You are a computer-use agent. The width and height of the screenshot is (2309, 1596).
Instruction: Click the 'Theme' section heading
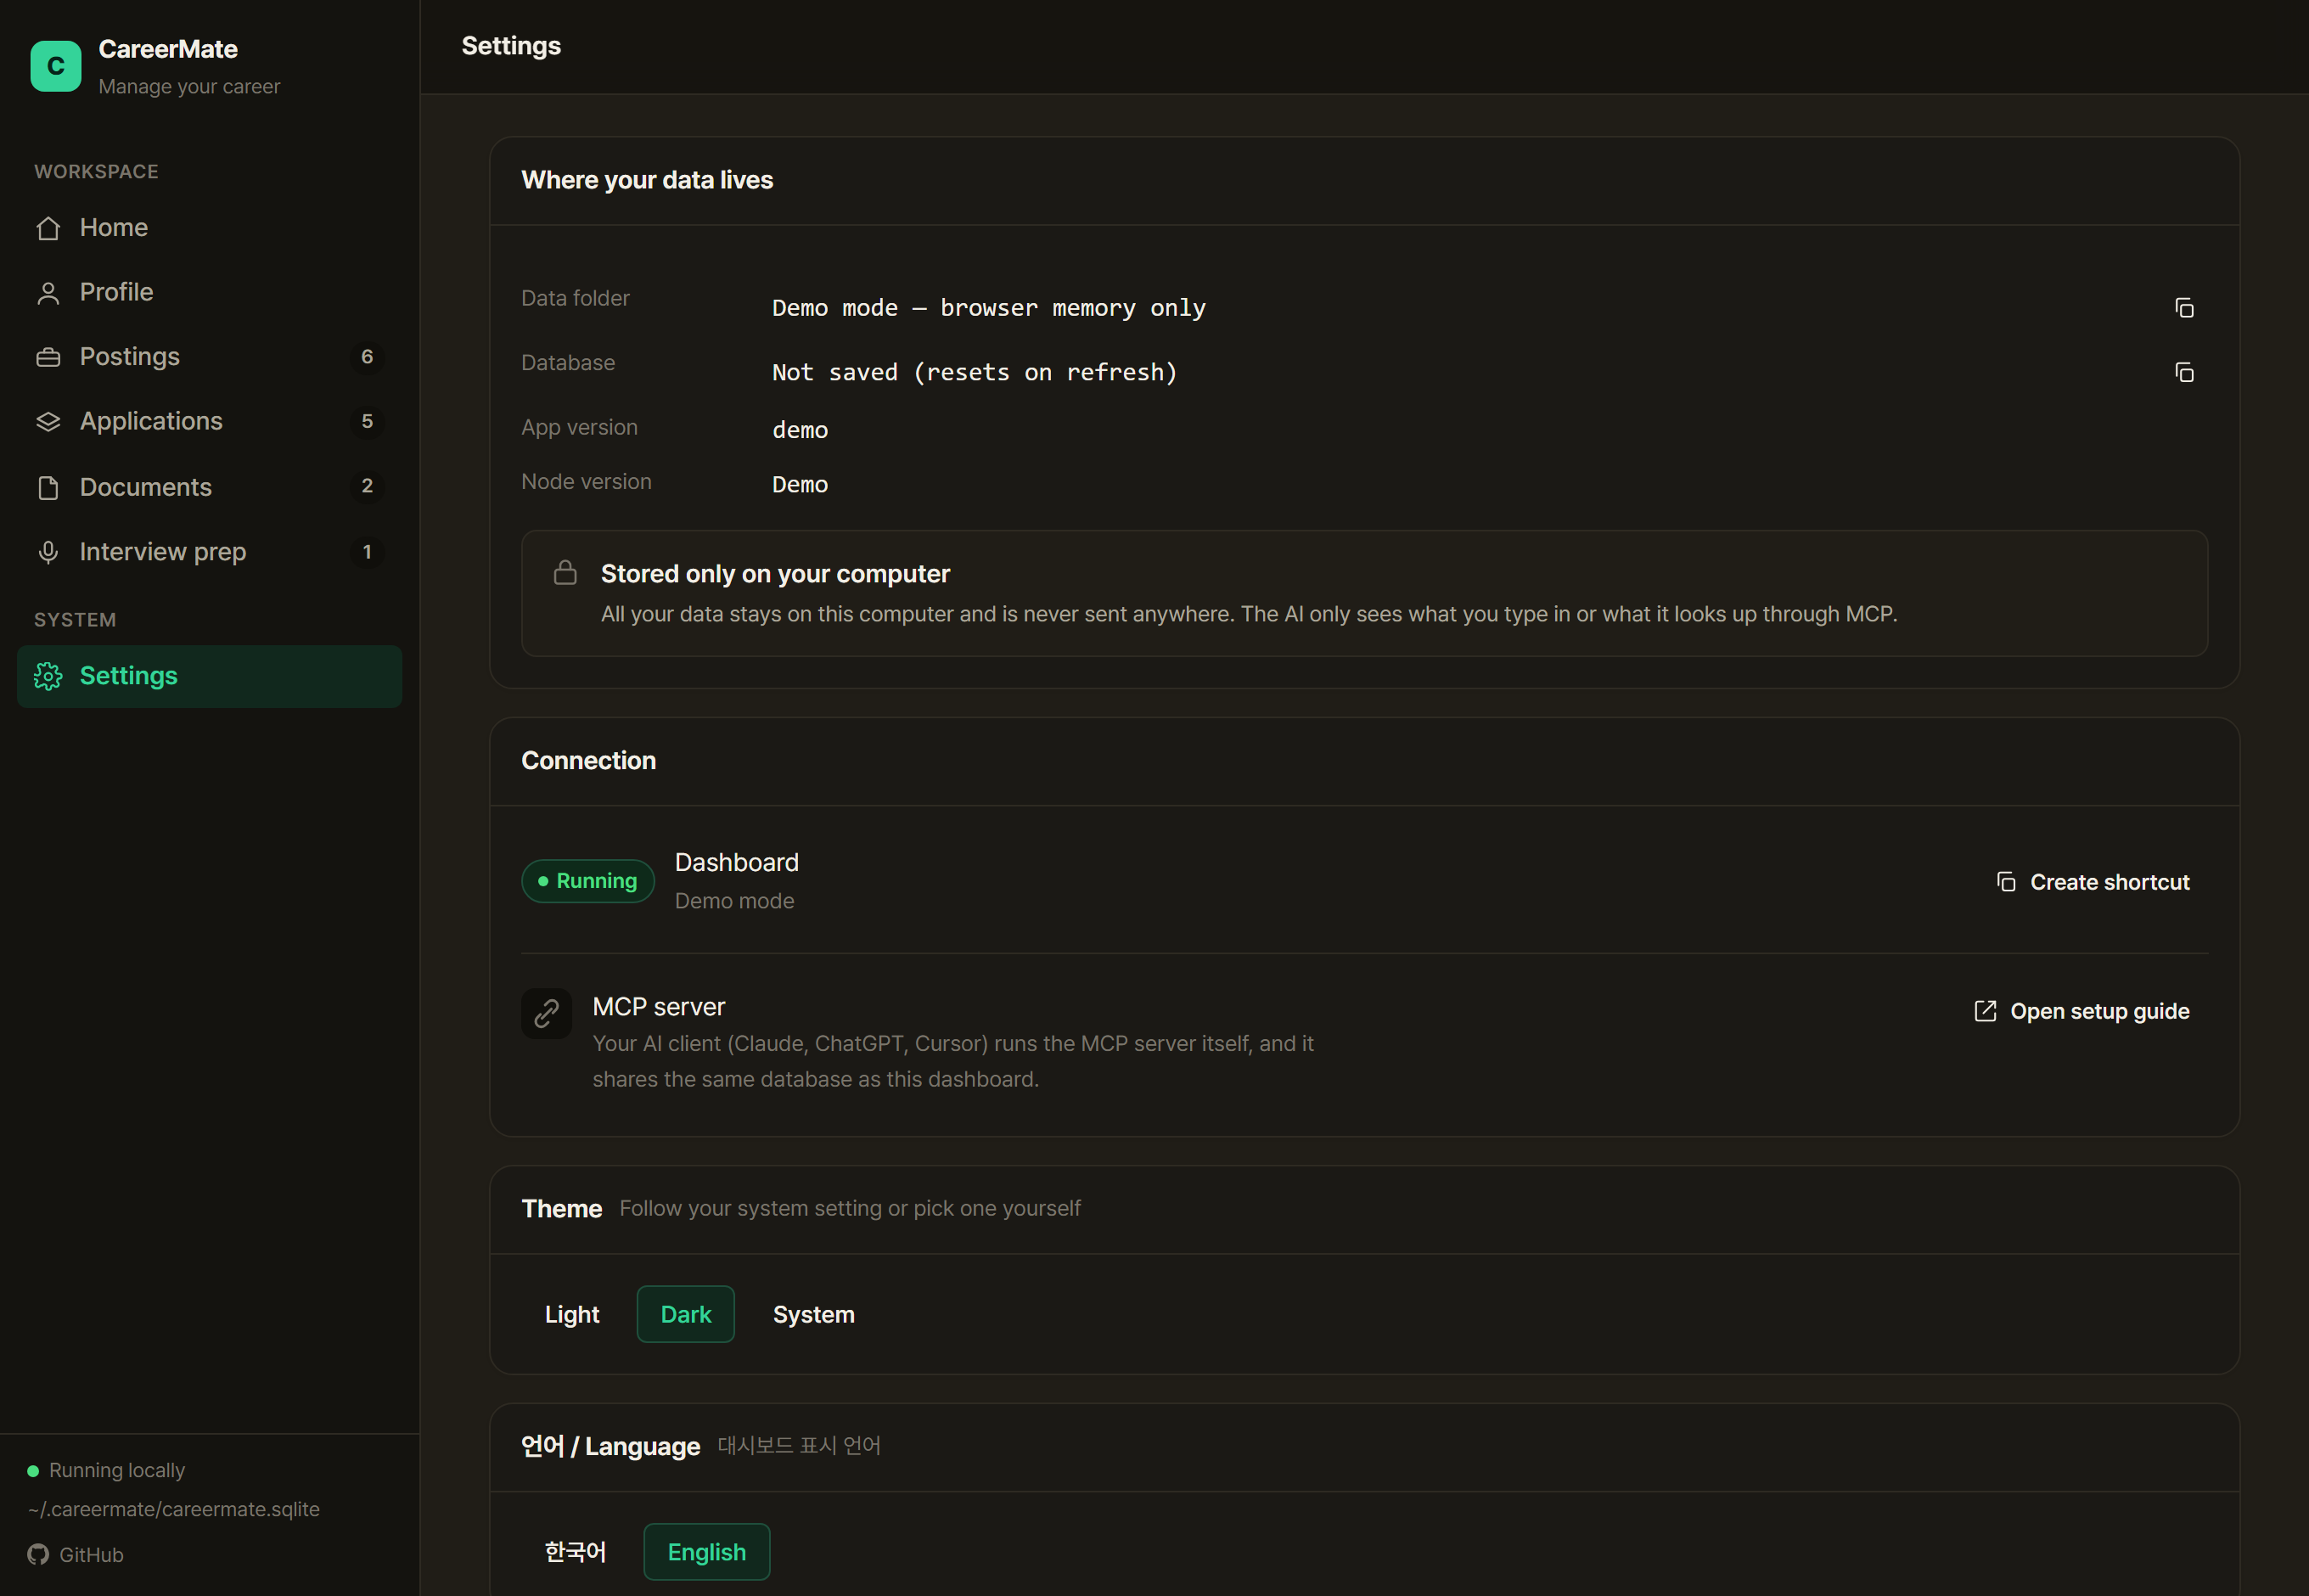562,1209
